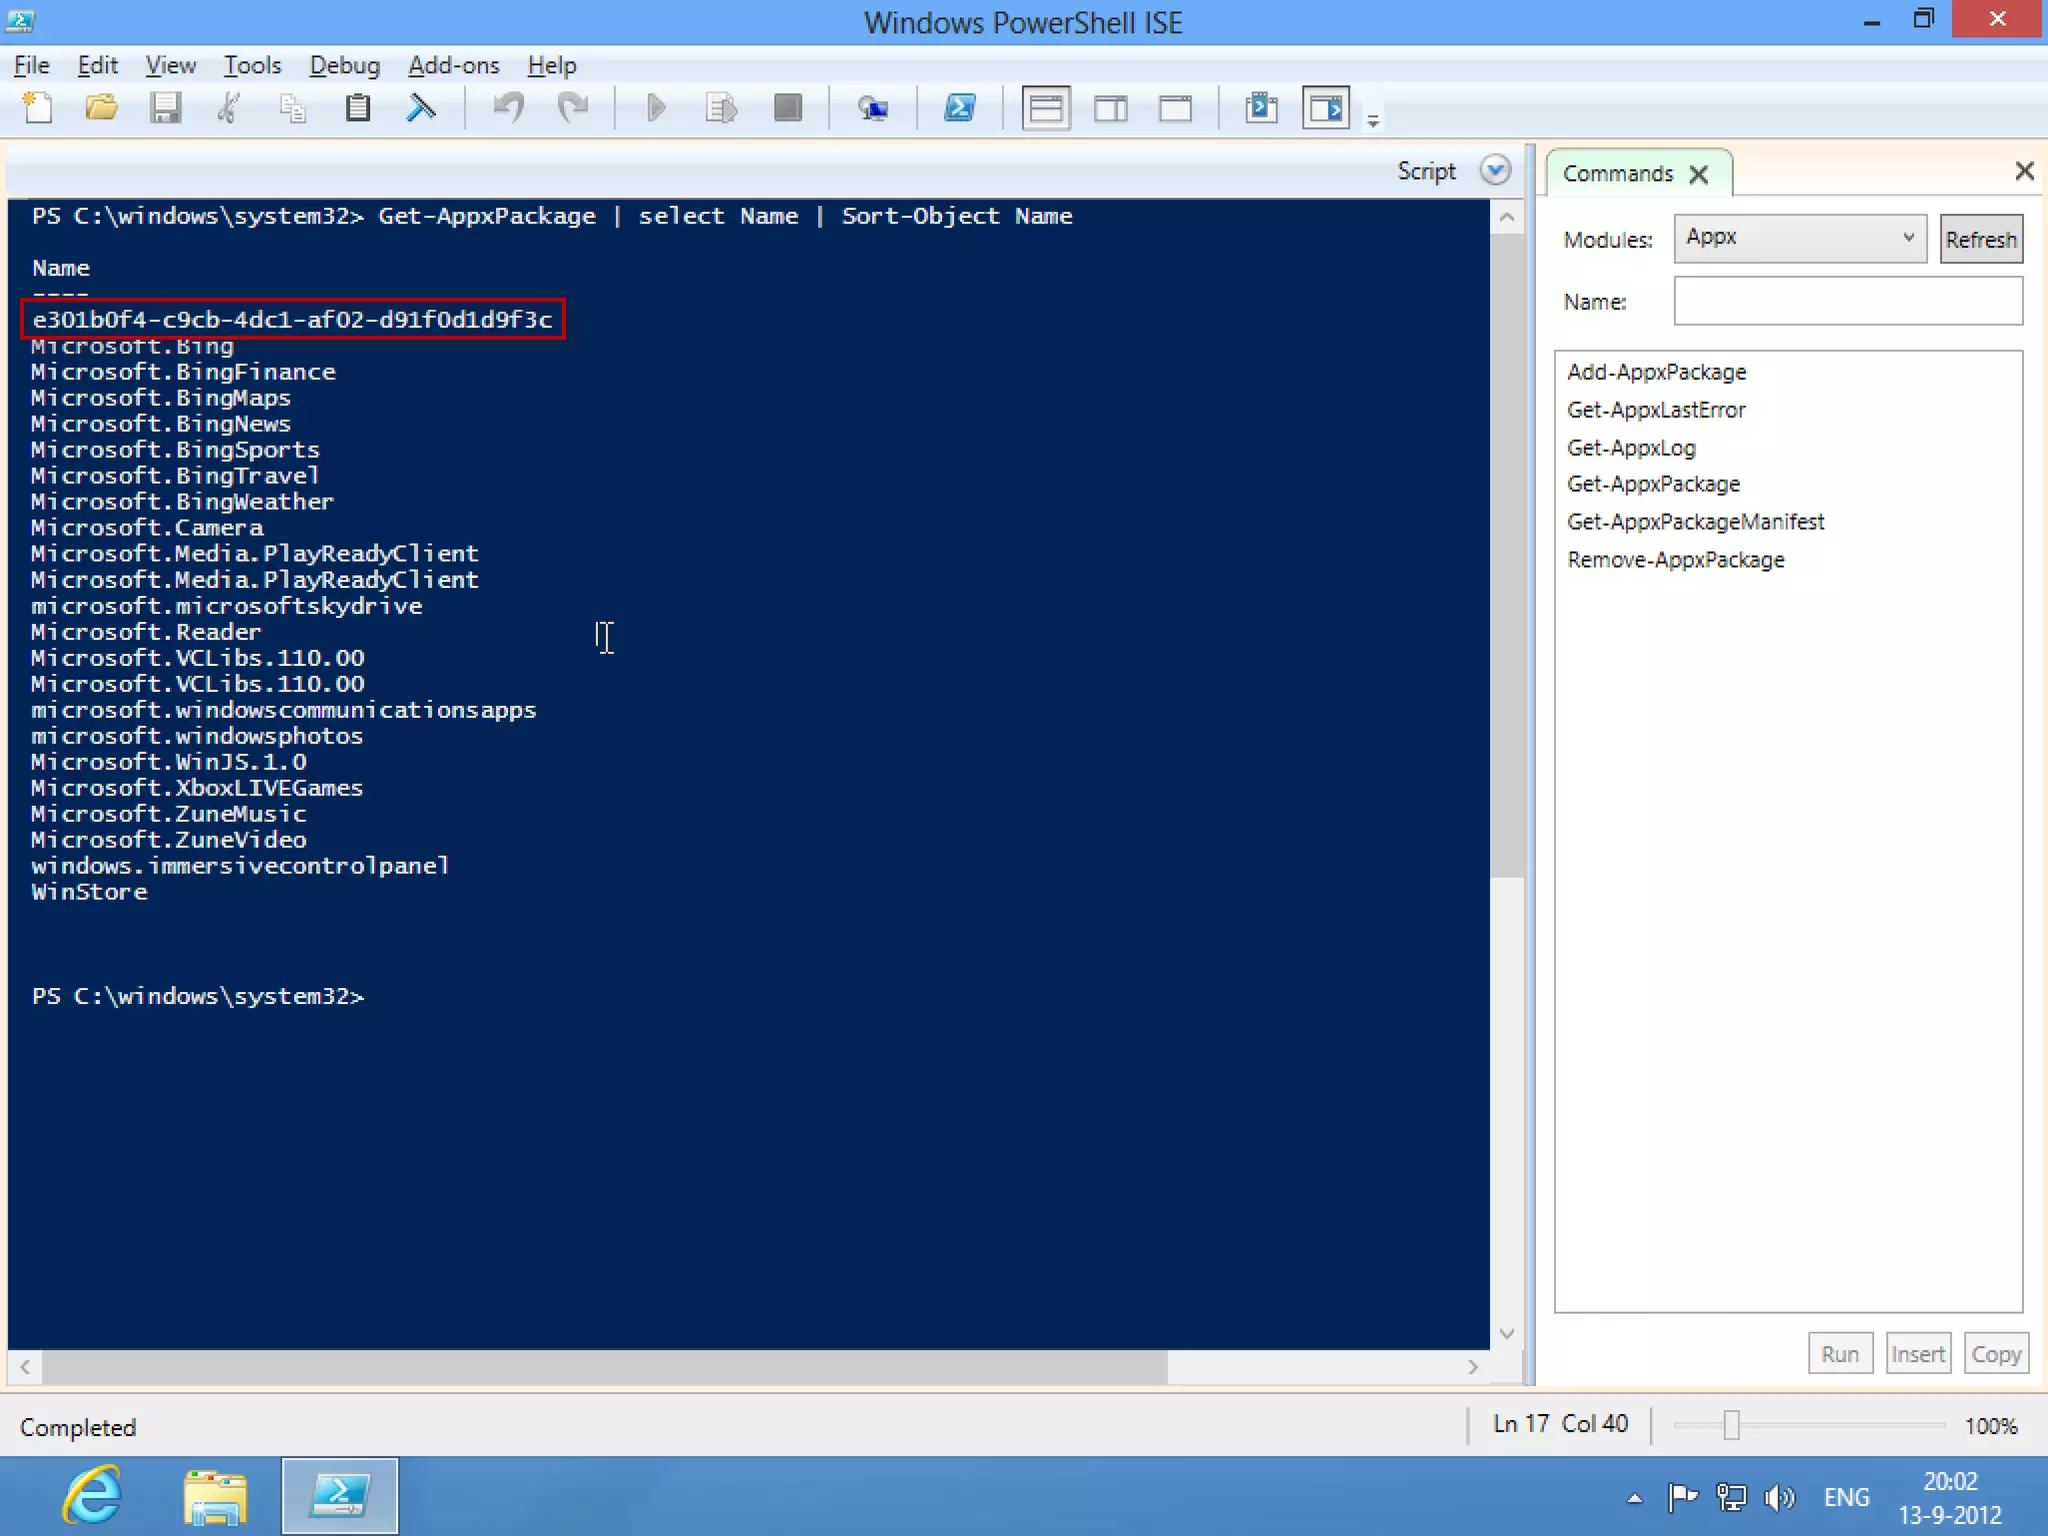Viewport: 2048px width, 1536px height.
Task: Paste from clipboard toolbar icon
Action: (x=357, y=107)
